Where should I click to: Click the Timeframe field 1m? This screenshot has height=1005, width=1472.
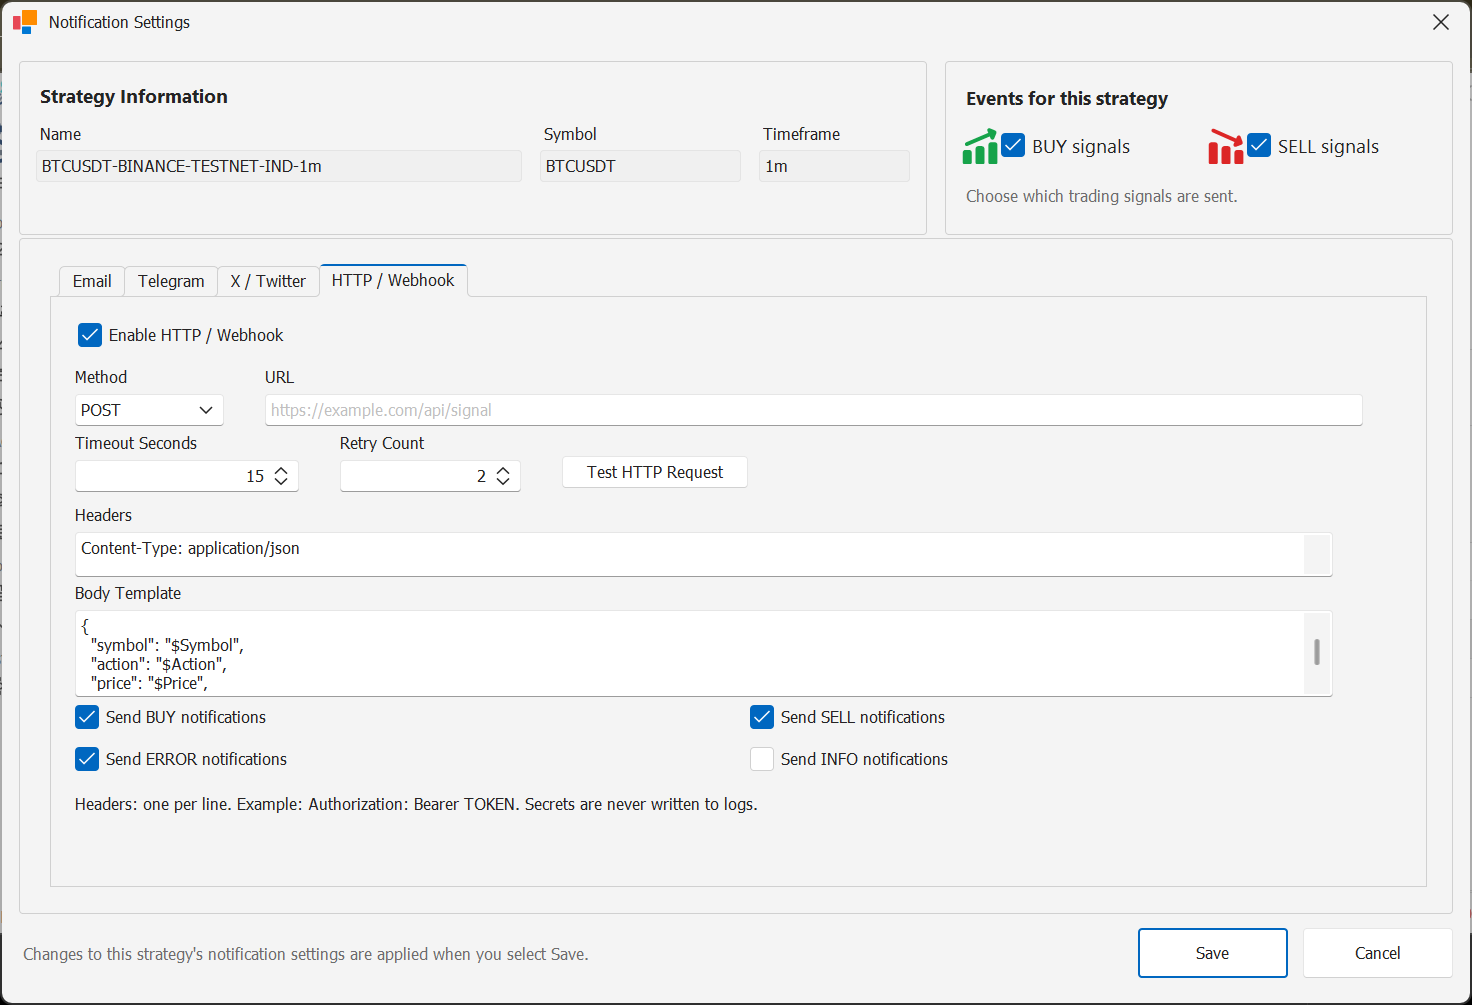(834, 166)
